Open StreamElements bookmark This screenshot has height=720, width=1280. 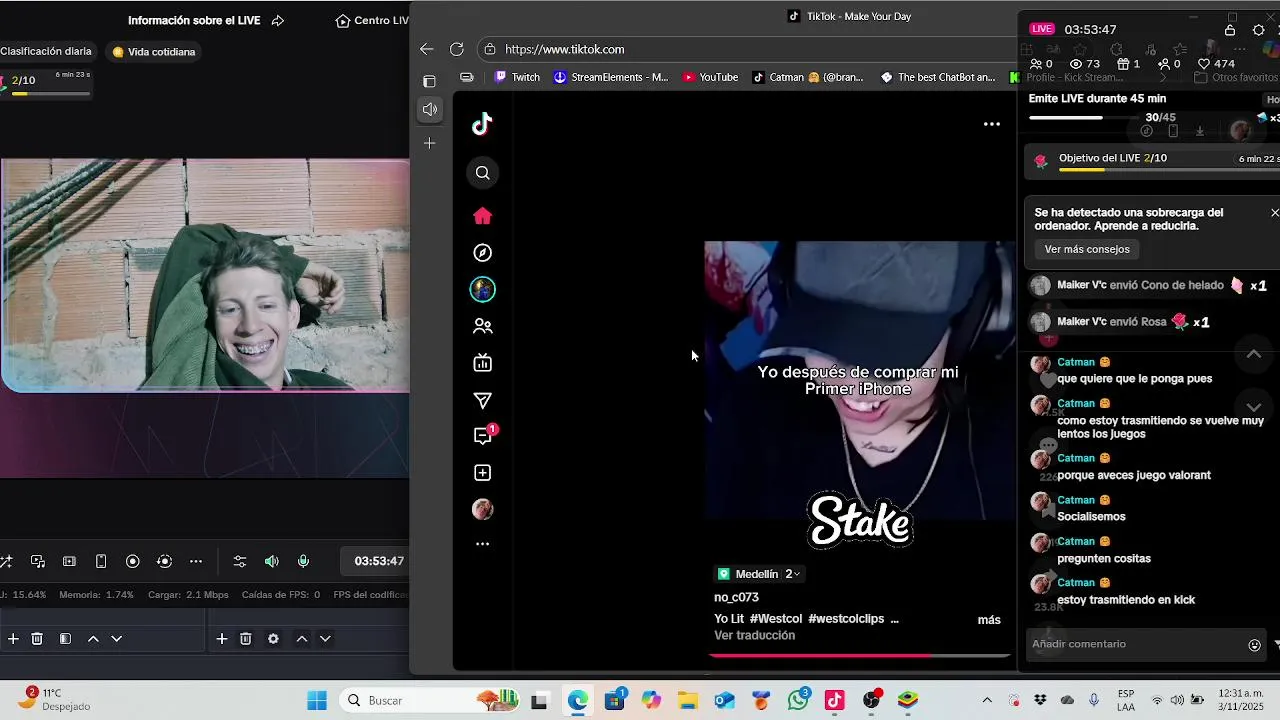pyautogui.click(x=610, y=77)
